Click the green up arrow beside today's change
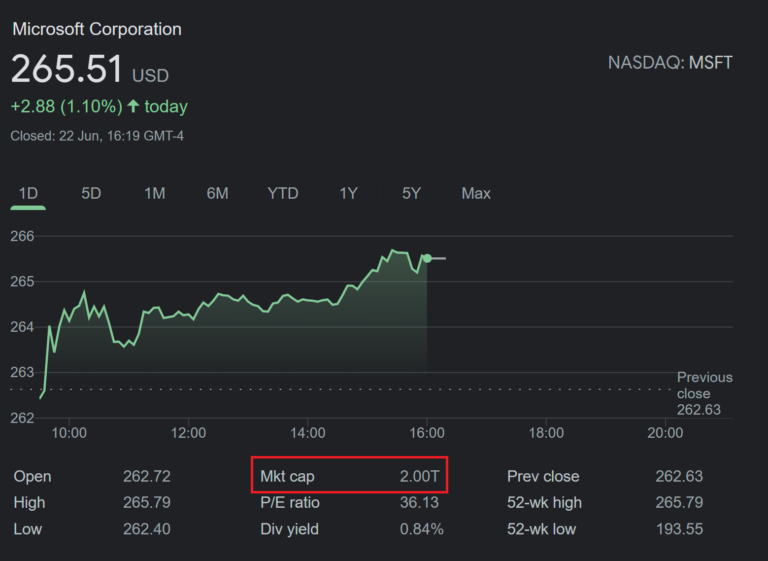 click(x=133, y=106)
